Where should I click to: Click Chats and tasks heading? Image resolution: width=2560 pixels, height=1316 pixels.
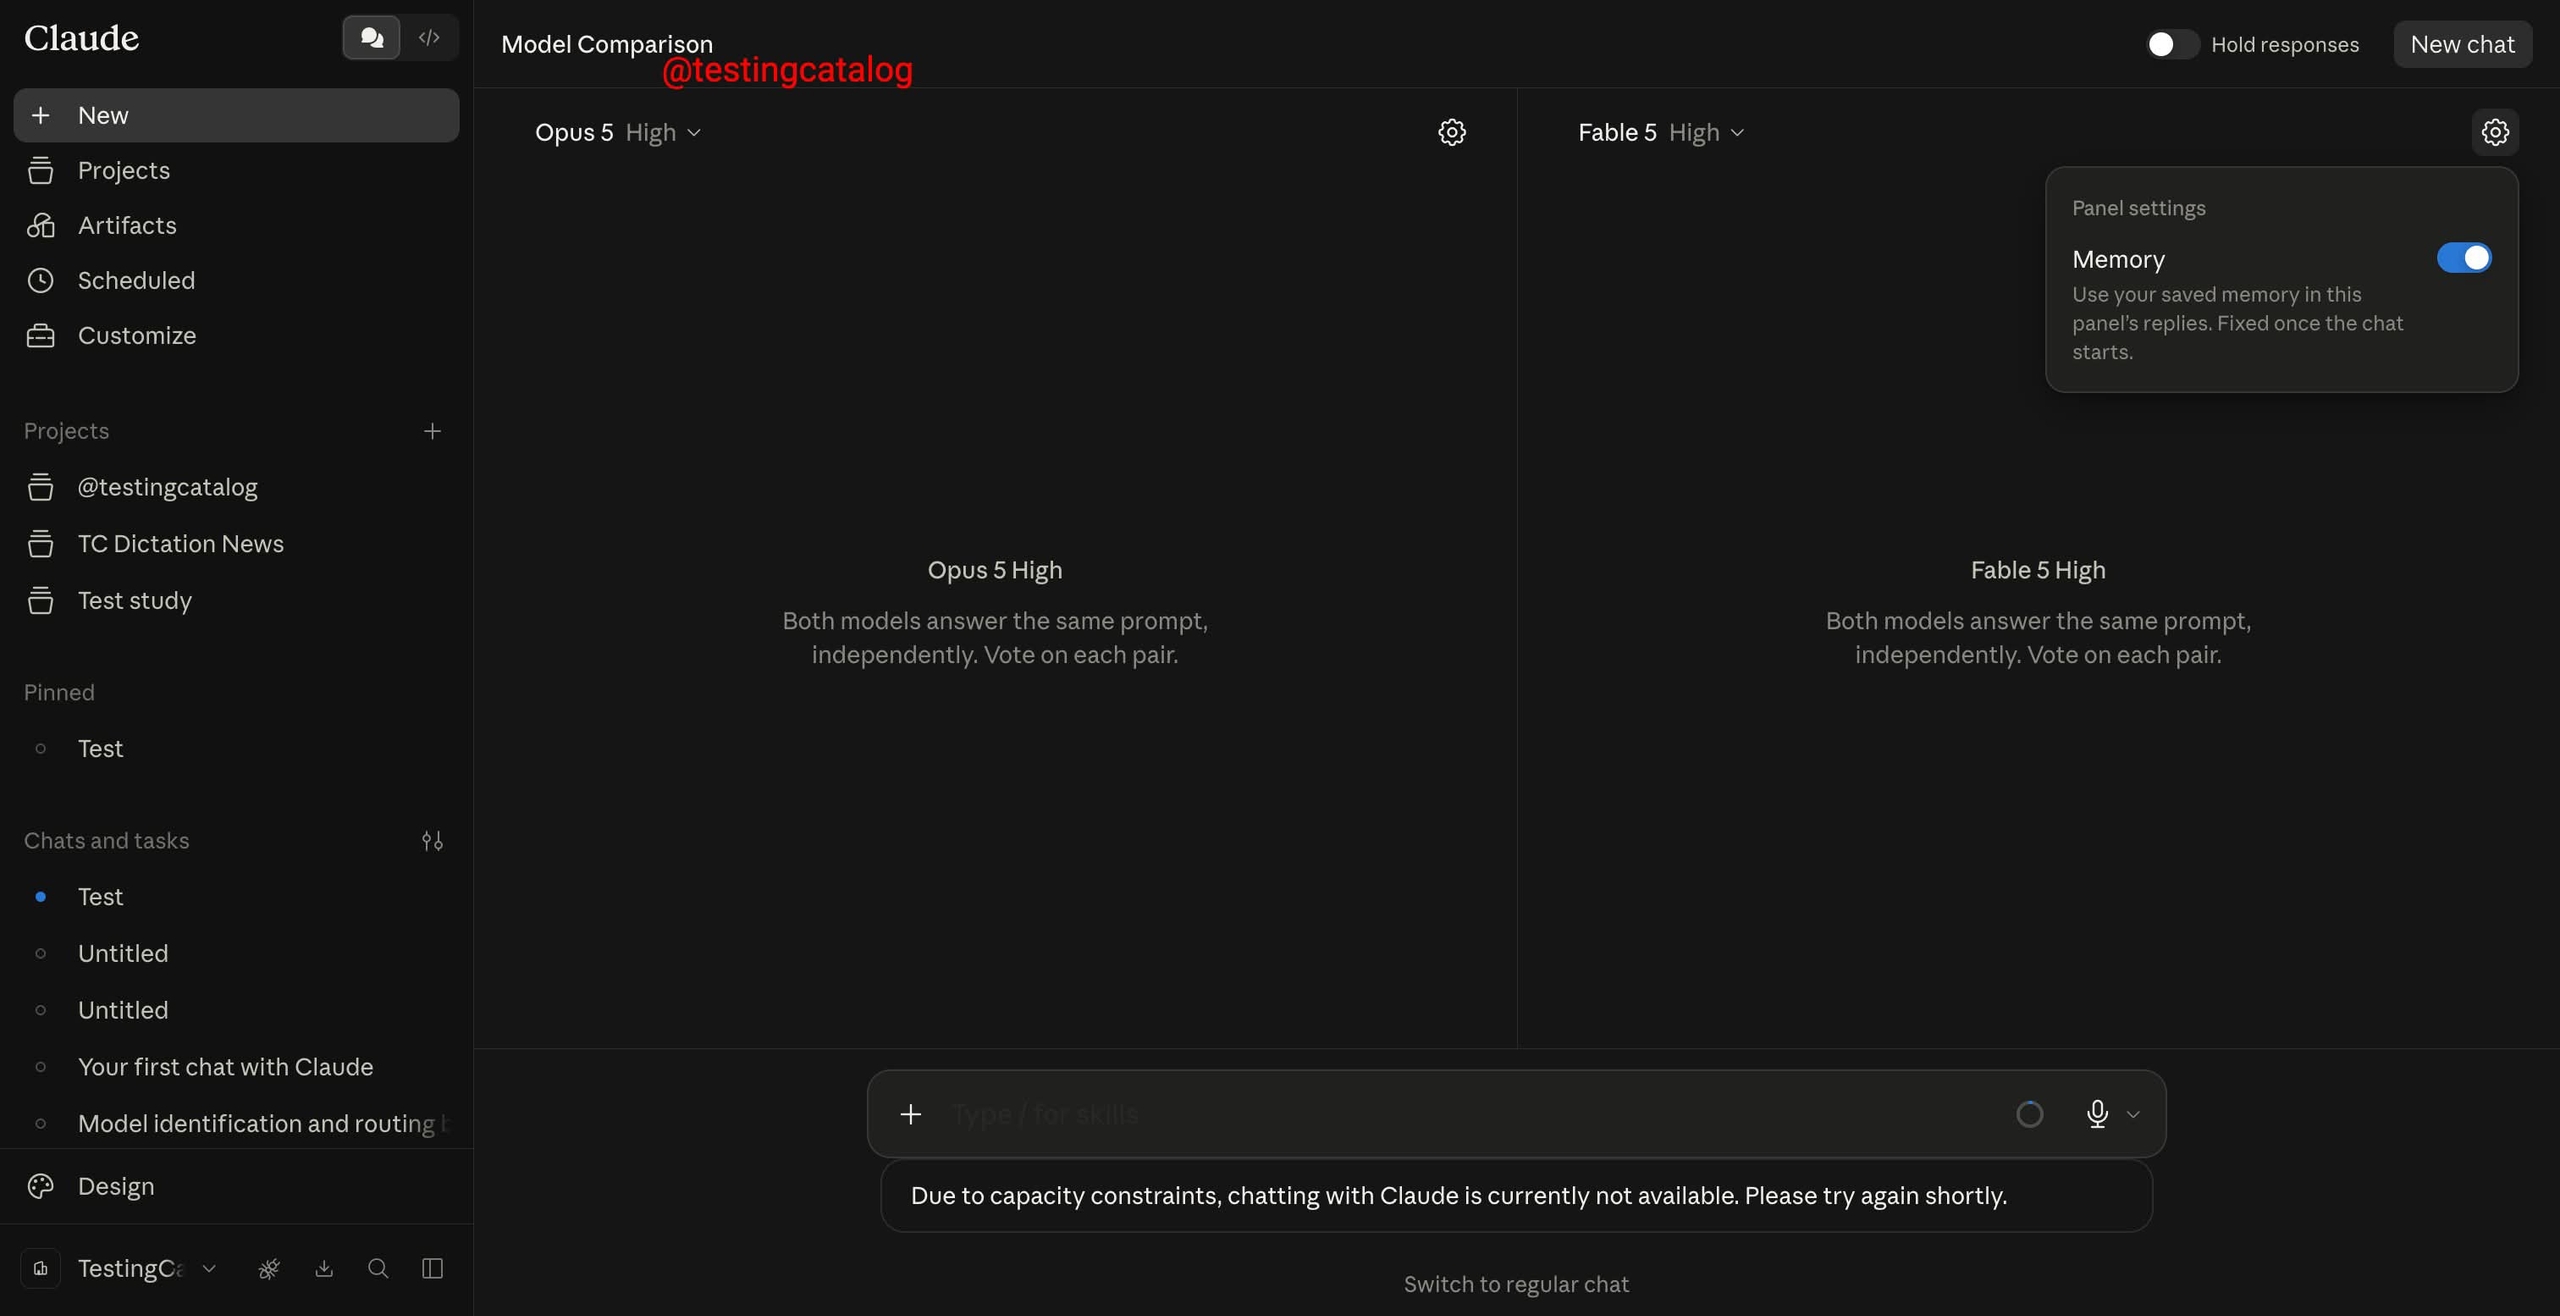(x=106, y=841)
